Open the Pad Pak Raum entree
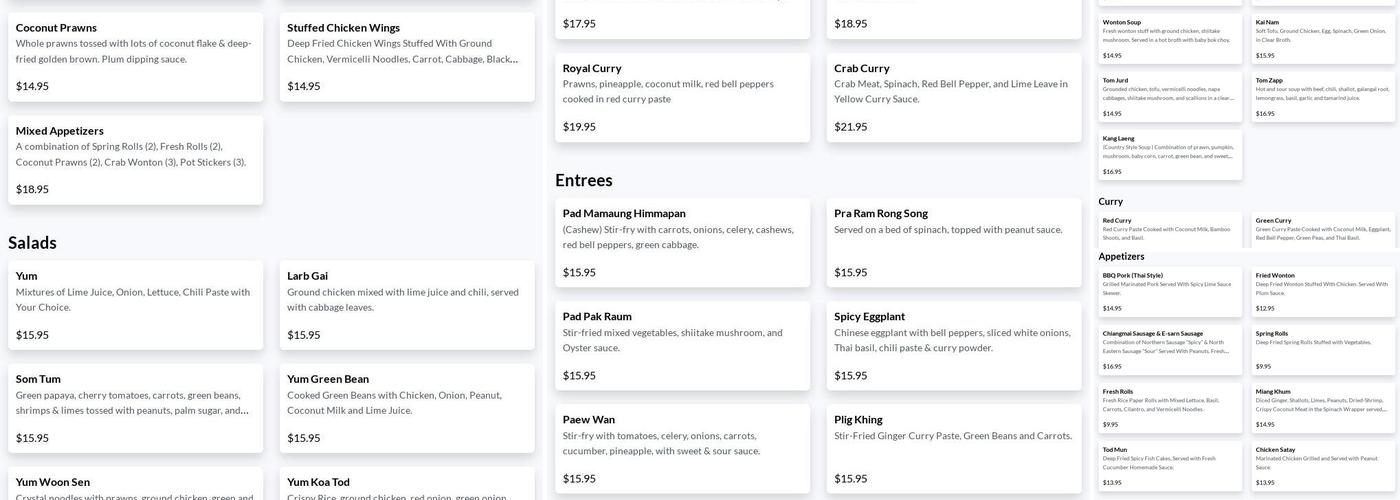The height and width of the screenshot is (500, 1400). 682,345
